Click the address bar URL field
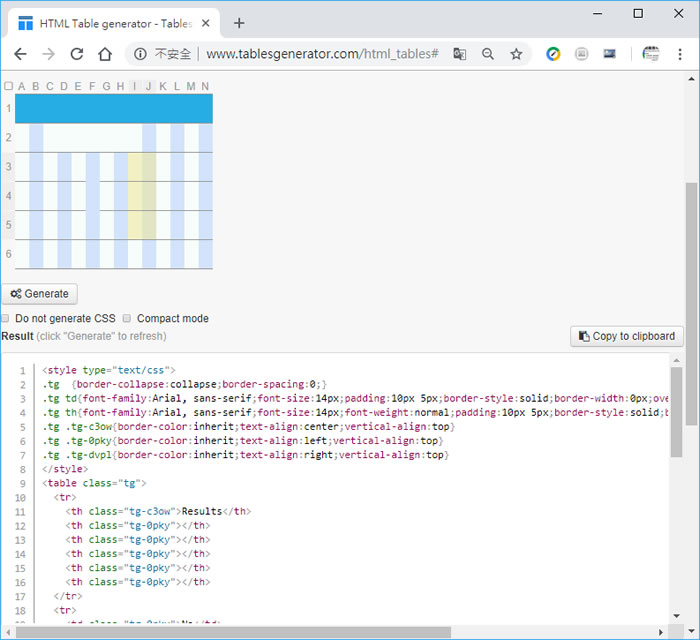This screenshot has width=700, height=640. pos(322,54)
